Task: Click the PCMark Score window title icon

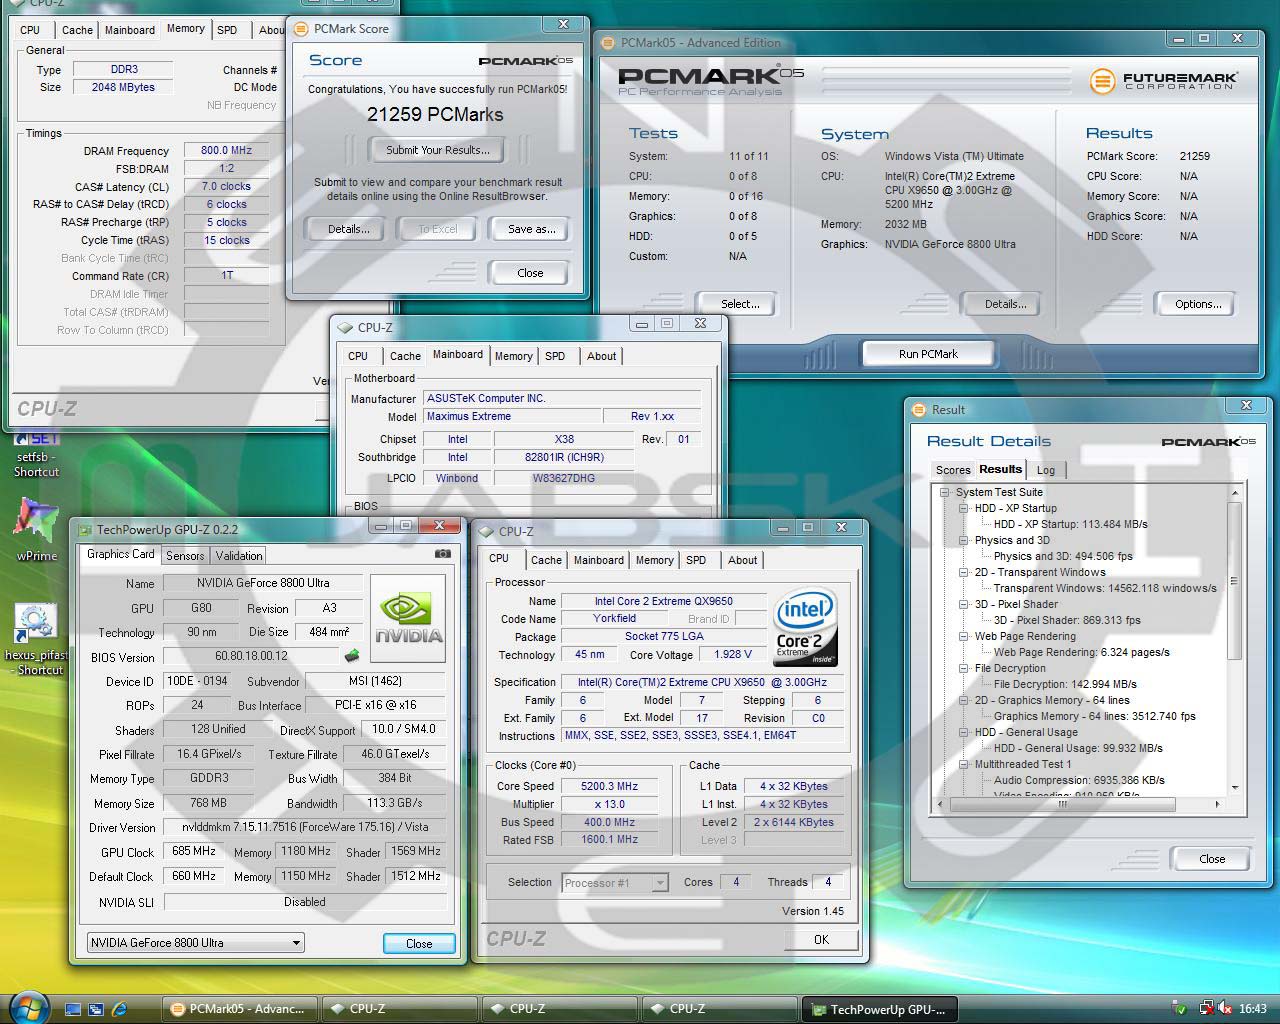Action: [x=301, y=28]
